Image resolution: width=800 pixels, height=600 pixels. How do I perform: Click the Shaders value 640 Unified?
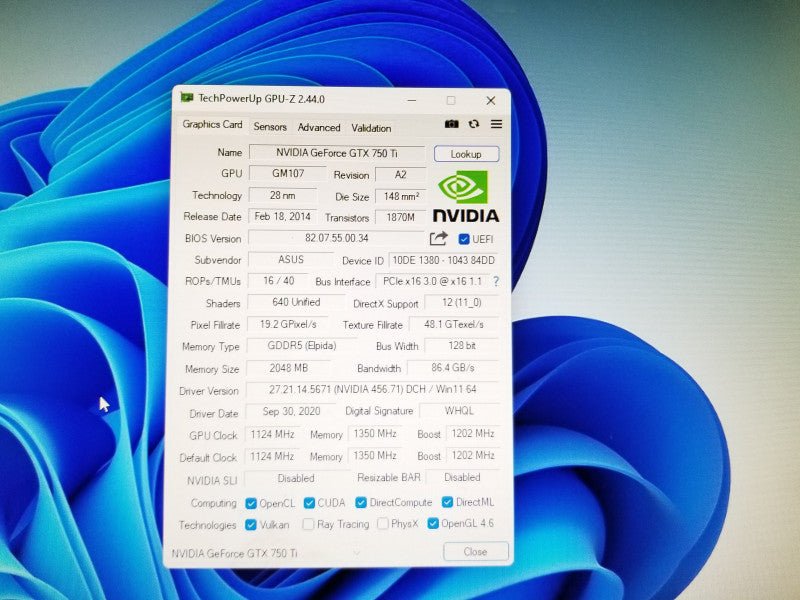click(x=296, y=302)
